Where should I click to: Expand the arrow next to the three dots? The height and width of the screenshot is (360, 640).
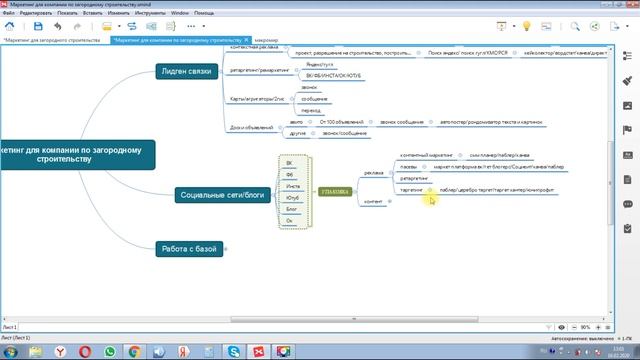(x=204, y=26)
